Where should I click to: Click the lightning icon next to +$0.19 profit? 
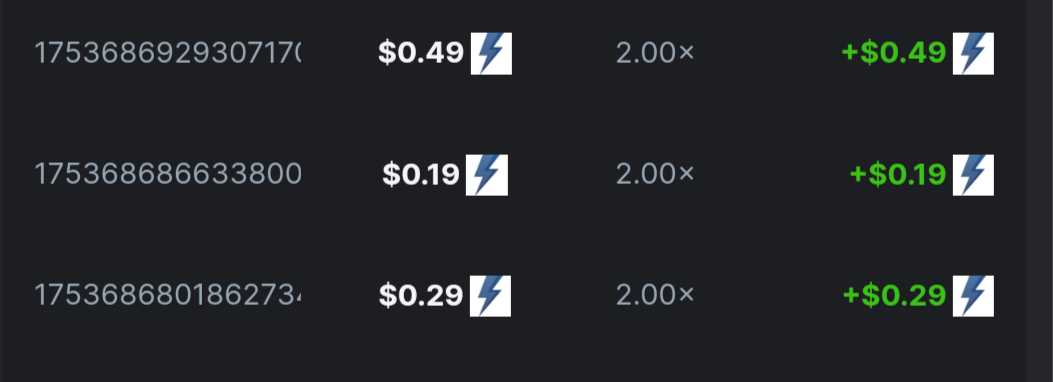pos(973,175)
